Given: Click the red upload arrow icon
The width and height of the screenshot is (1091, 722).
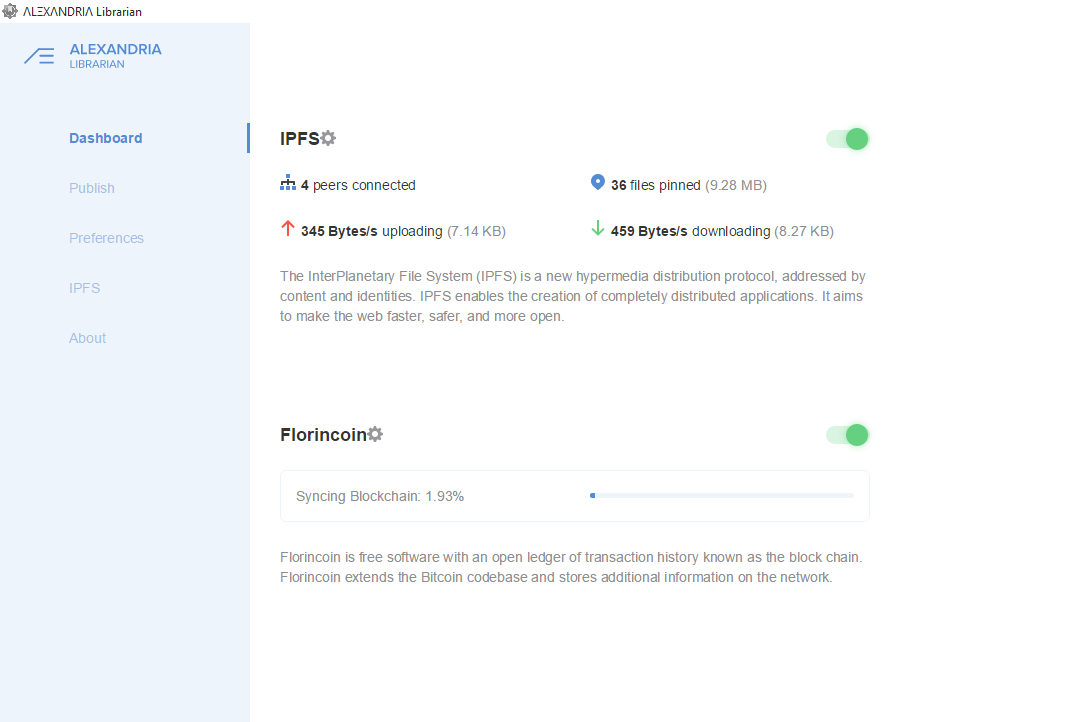Looking at the screenshot, I should (287, 228).
